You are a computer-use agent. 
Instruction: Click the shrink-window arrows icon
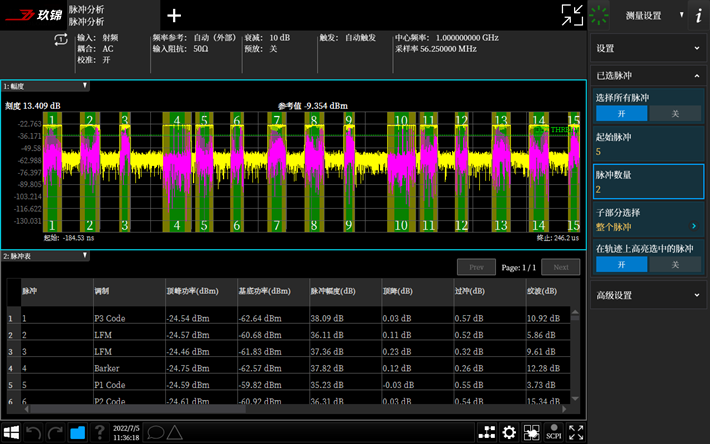[572, 15]
